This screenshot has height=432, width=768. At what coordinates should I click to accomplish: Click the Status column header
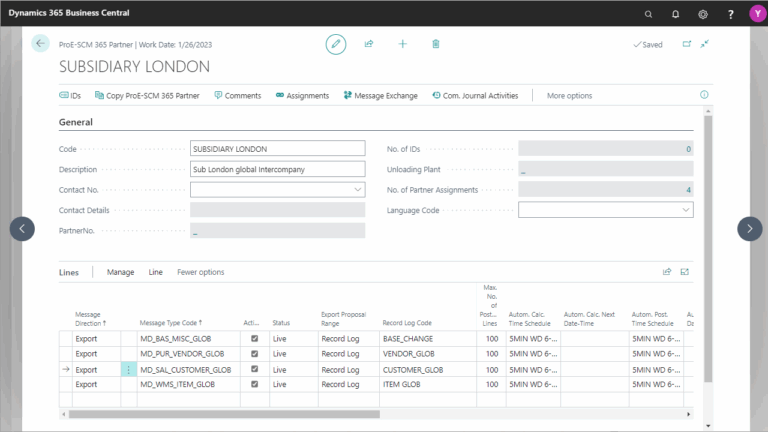click(x=281, y=323)
